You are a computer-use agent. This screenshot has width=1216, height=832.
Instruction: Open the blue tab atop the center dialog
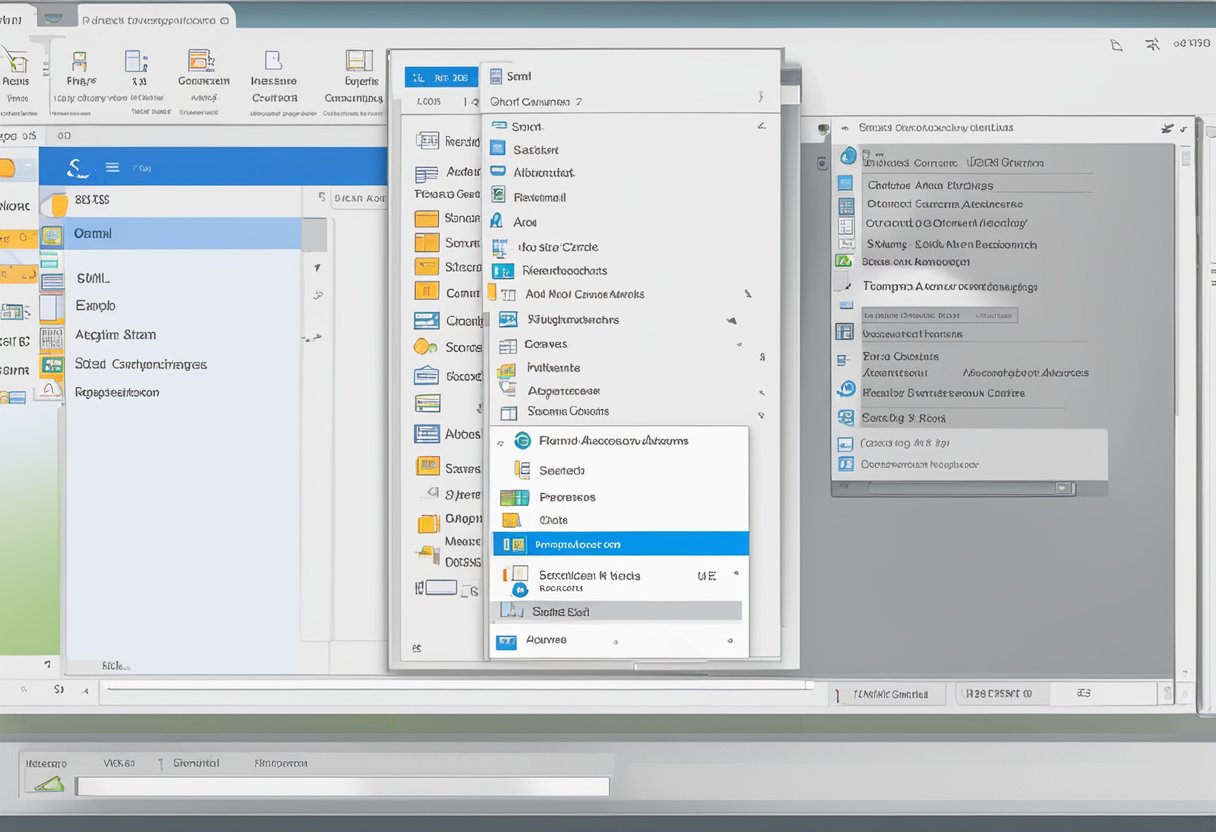(x=440, y=77)
